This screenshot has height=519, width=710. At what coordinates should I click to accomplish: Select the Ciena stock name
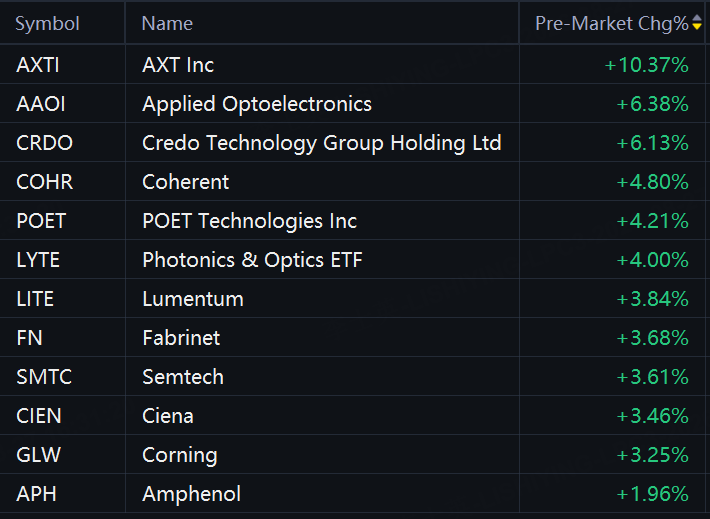168,416
